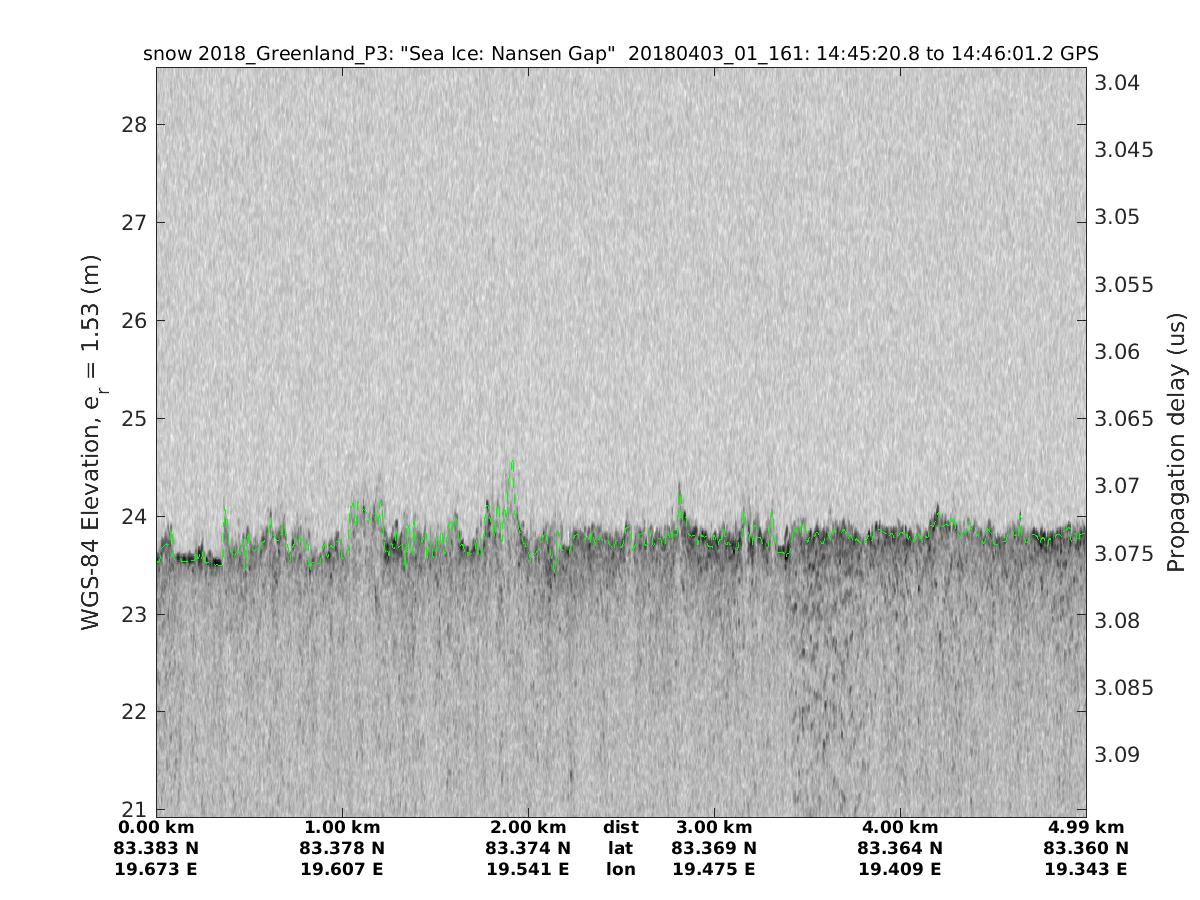Click the plot title text at top
Screen dimensions: 1200x900
(x=621, y=54)
